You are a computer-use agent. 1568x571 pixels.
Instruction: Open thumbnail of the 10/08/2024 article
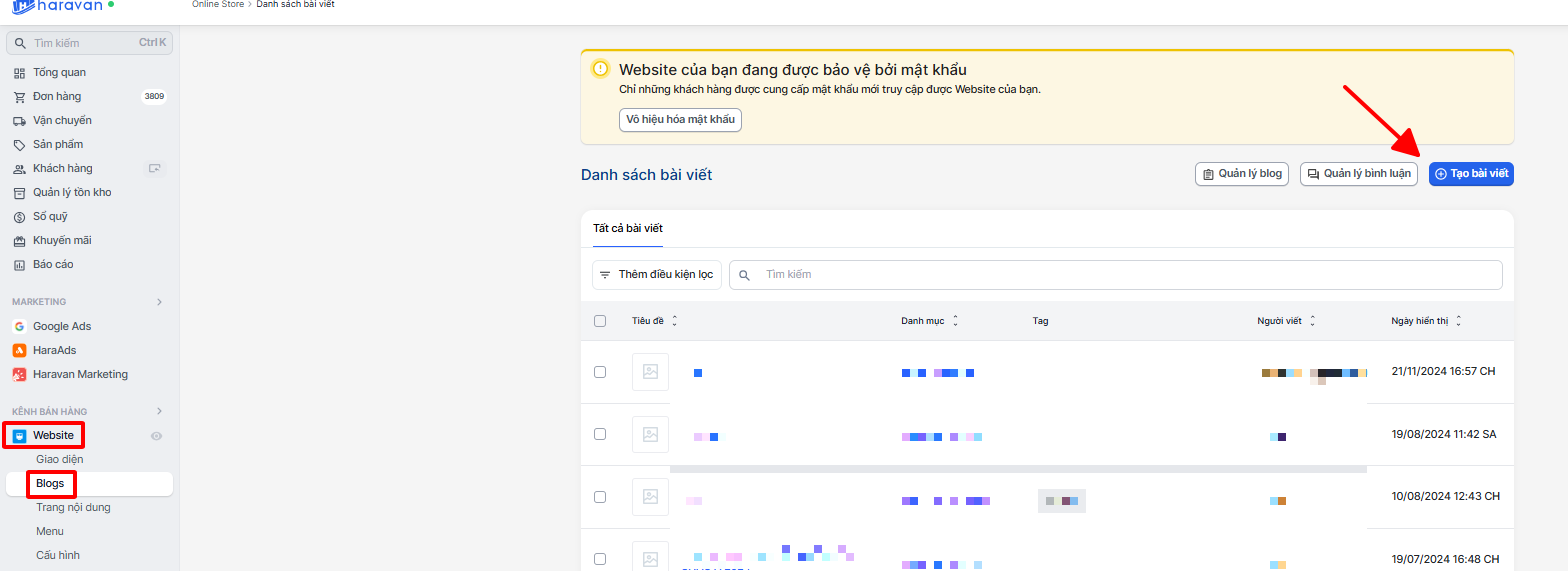(x=650, y=497)
